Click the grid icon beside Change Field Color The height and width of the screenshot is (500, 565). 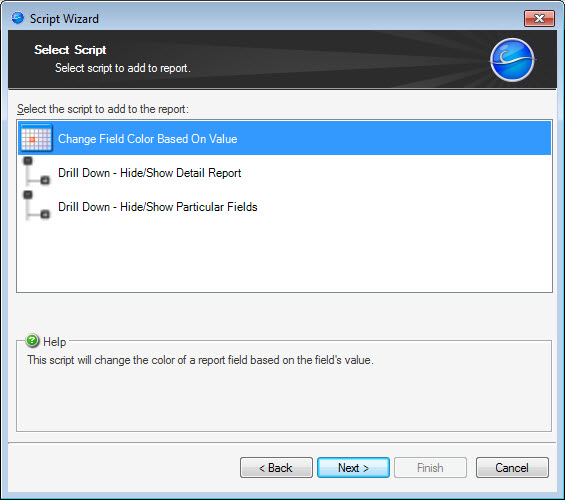pos(36,138)
